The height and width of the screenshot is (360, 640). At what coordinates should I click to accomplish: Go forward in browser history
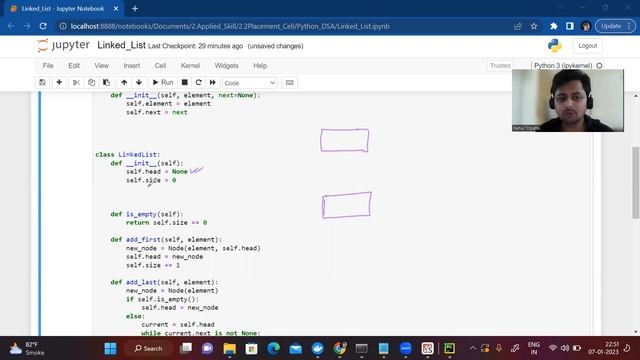pyautogui.click(x=27, y=26)
